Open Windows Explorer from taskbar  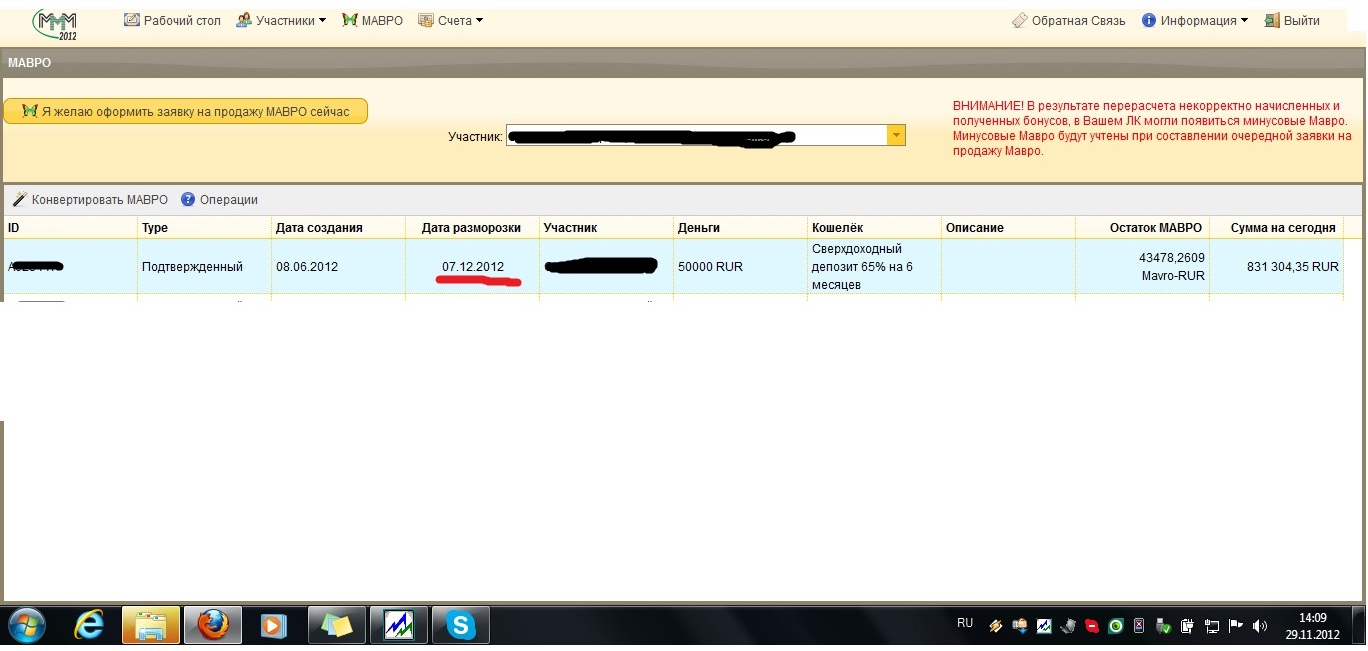pos(151,626)
